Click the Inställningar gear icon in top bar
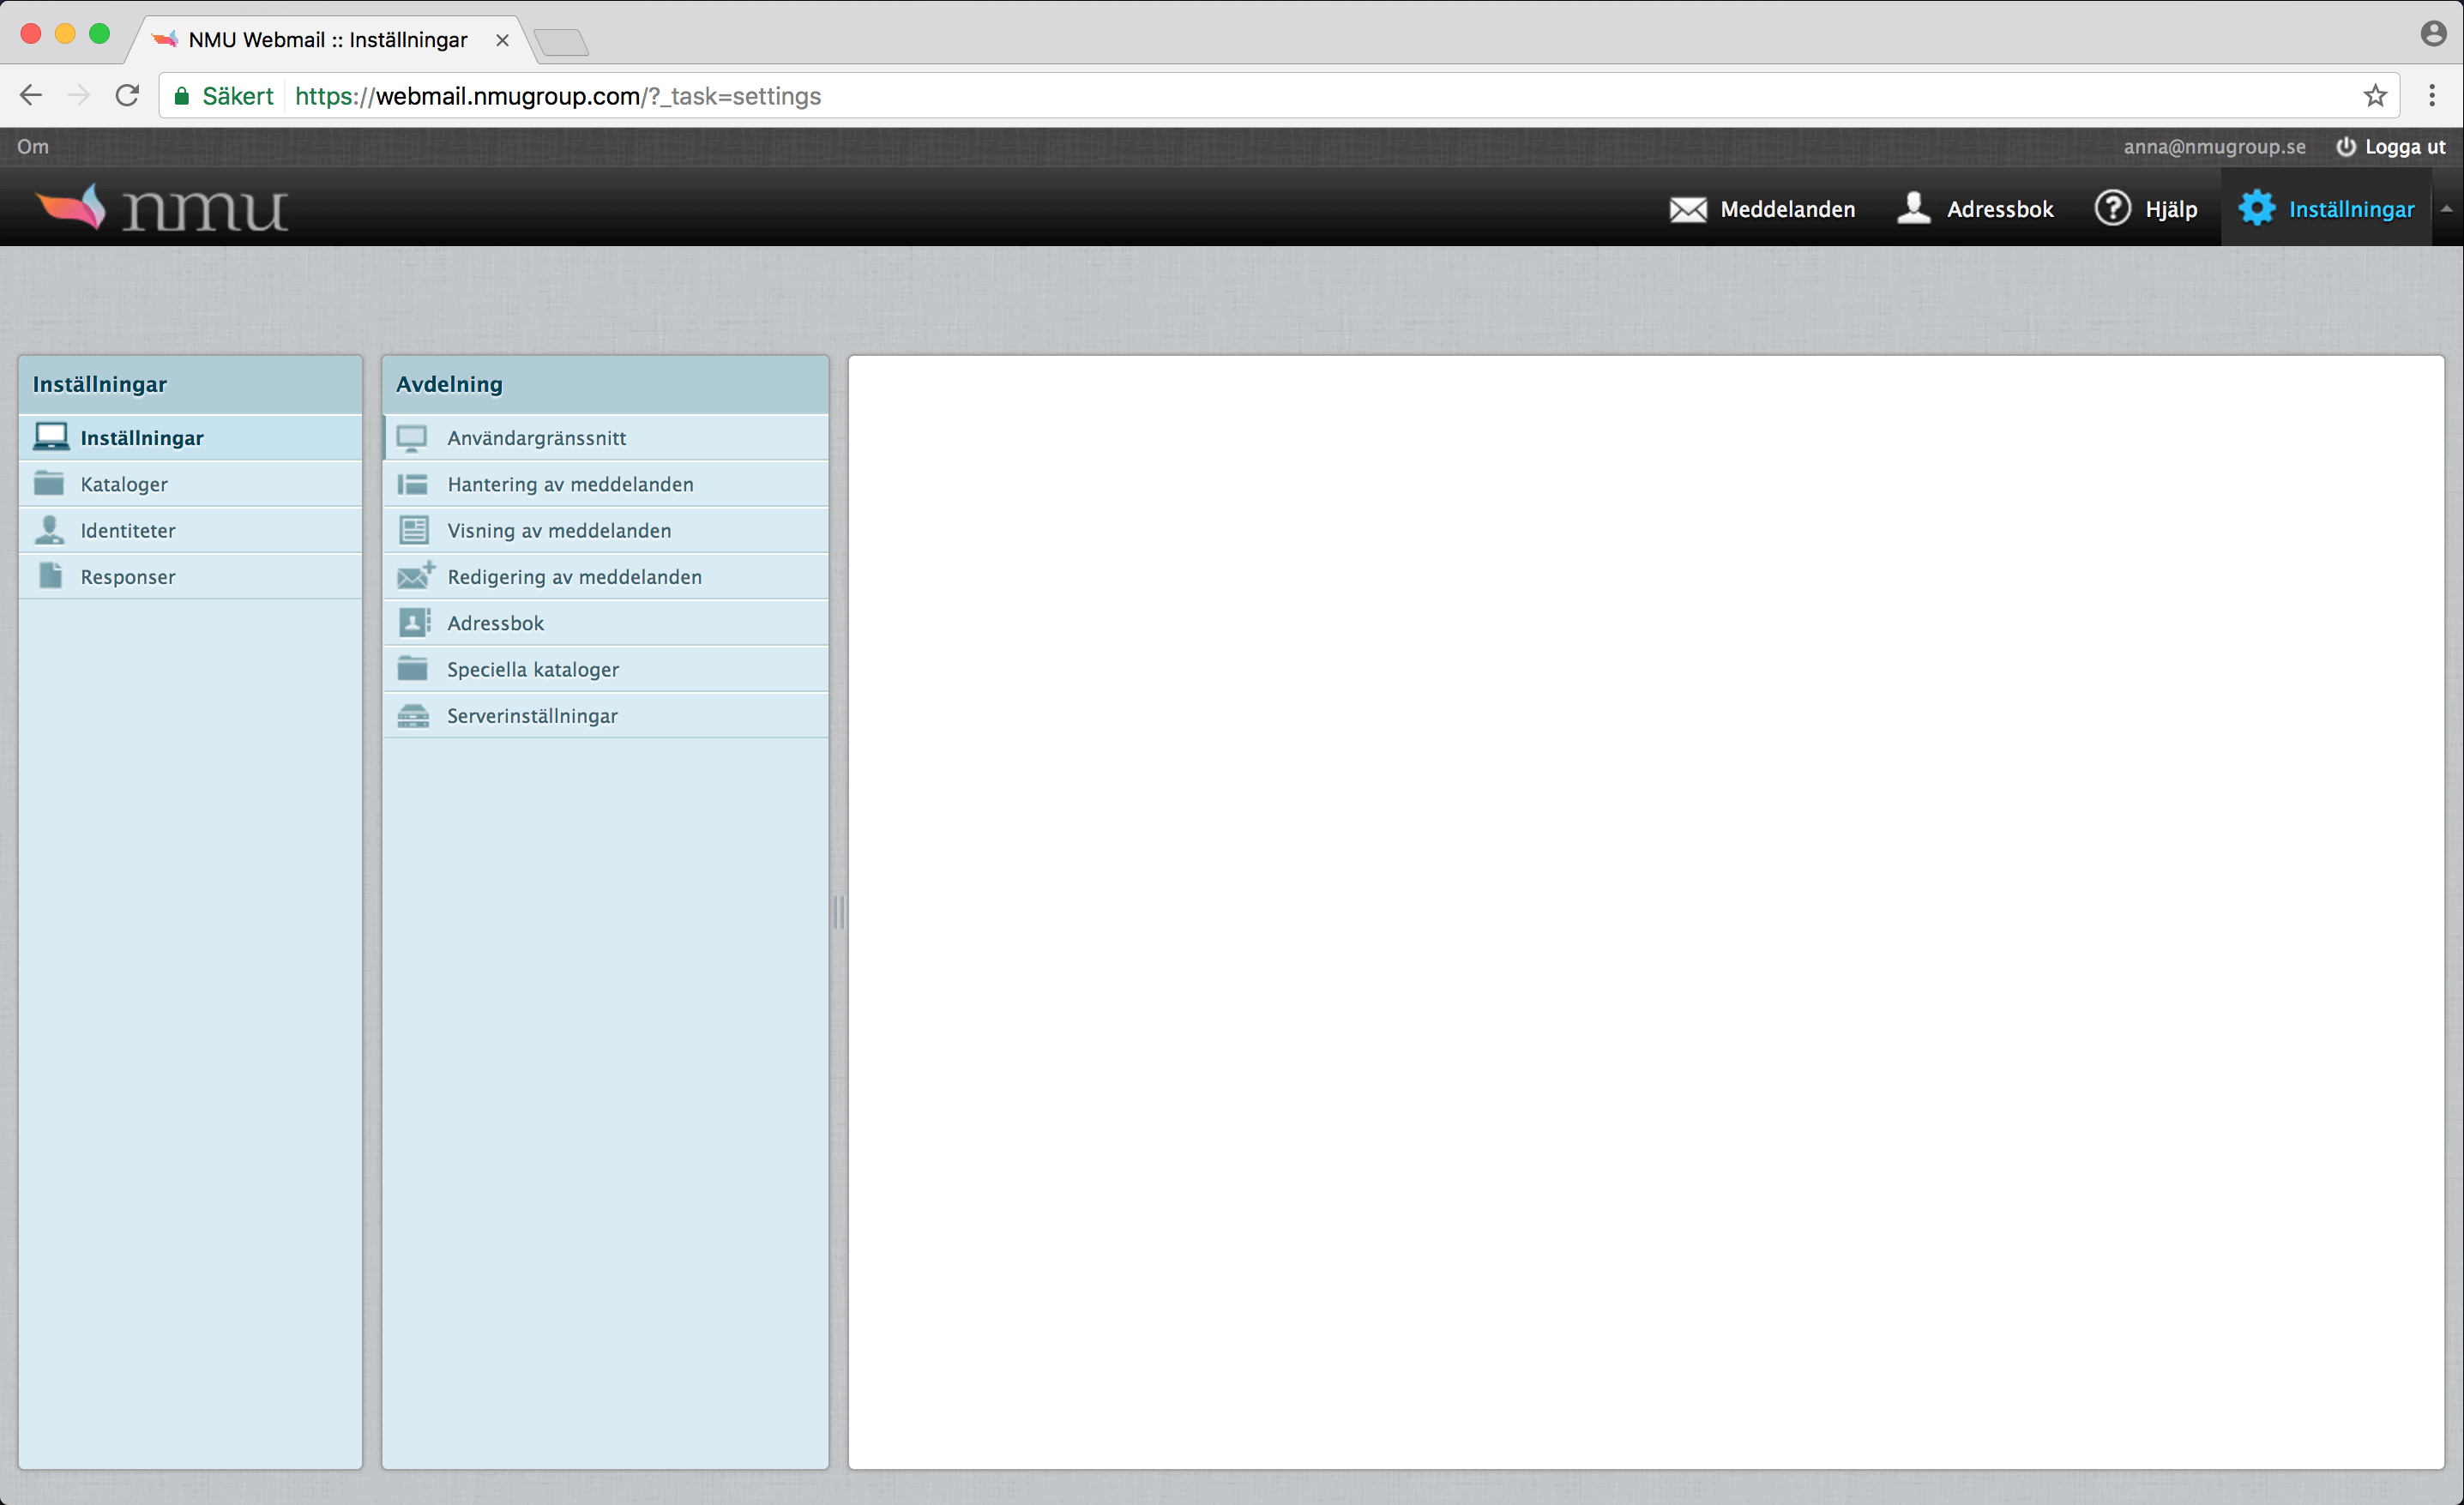The height and width of the screenshot is (1505, 2464). point(2256,208)
